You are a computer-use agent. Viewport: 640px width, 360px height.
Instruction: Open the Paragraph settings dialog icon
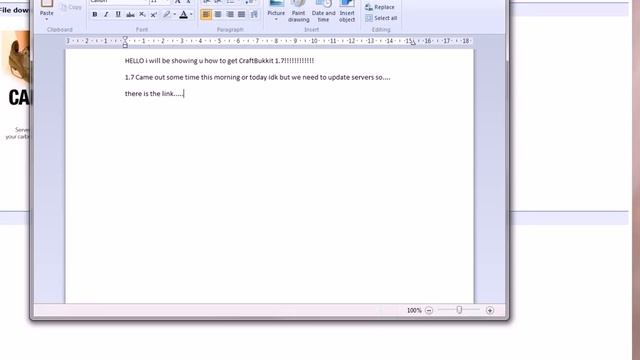pyautogui.click(x=254, y=15)
